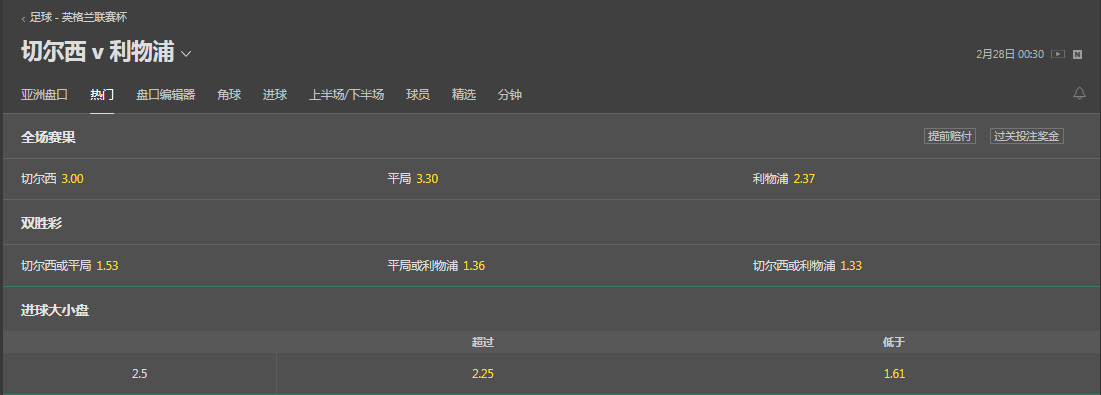Choose over 2.5 goals at 2.25
The height and width of the screenshot is (395, 1101).
point(482,374)
